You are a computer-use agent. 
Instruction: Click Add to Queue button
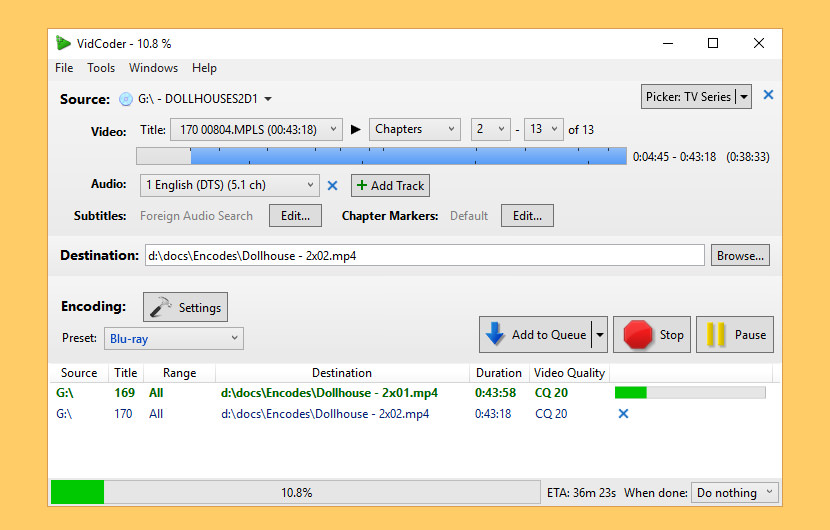[x=536, y=335]
